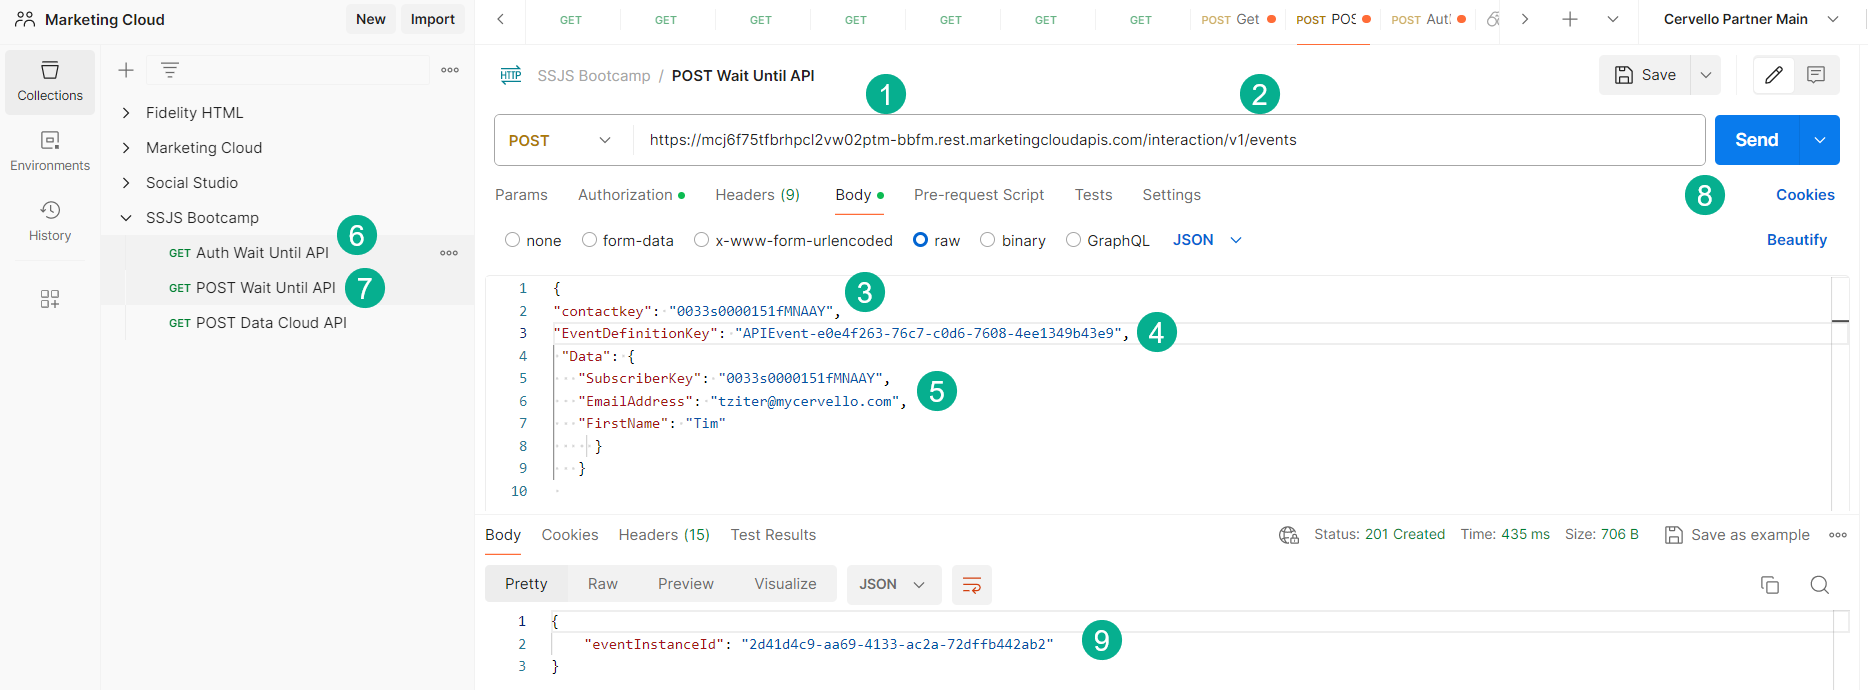Click SSJS Bootcamp breadcrumb link
Image resolution: width=1868 pixels, height=690 pixels.
click(x=594, y=76)
